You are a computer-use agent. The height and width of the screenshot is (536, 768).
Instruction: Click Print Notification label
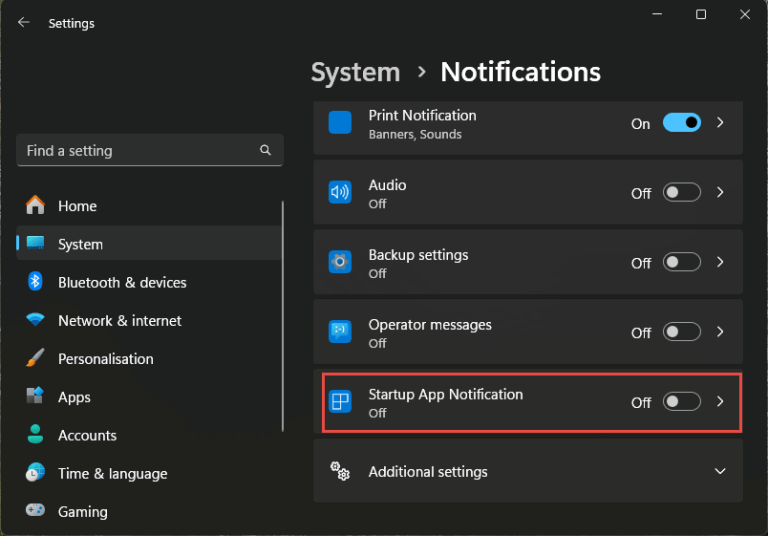pos(422,115)
